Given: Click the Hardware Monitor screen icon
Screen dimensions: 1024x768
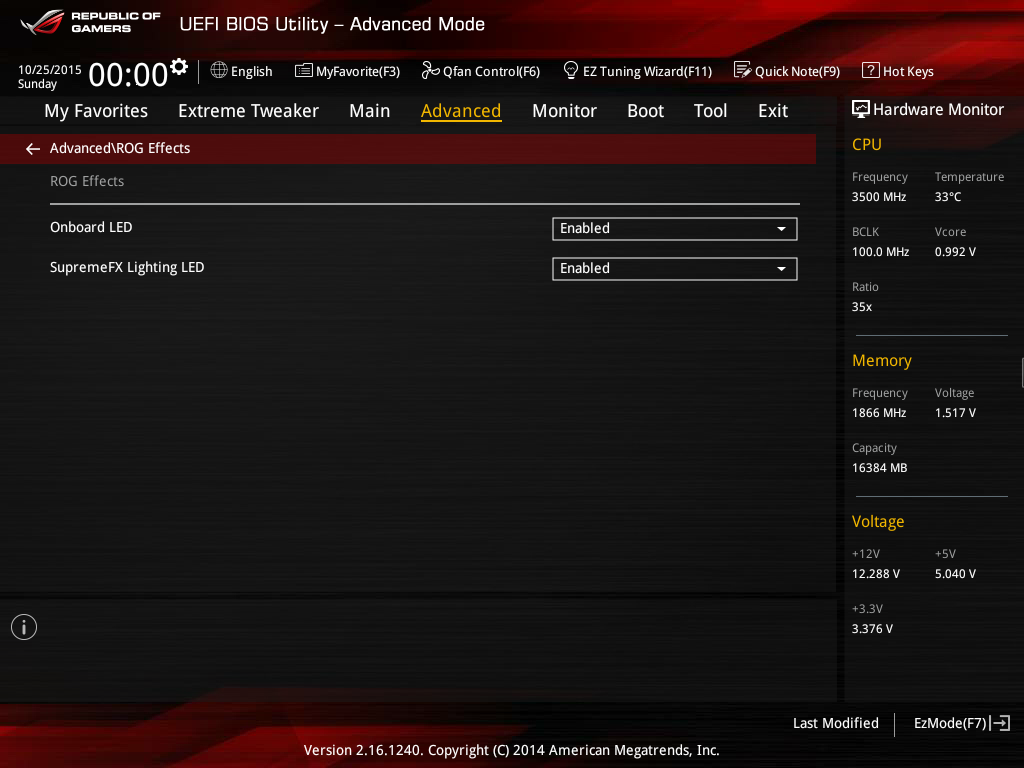Looking at the screenshot, I should coord(861,109).
